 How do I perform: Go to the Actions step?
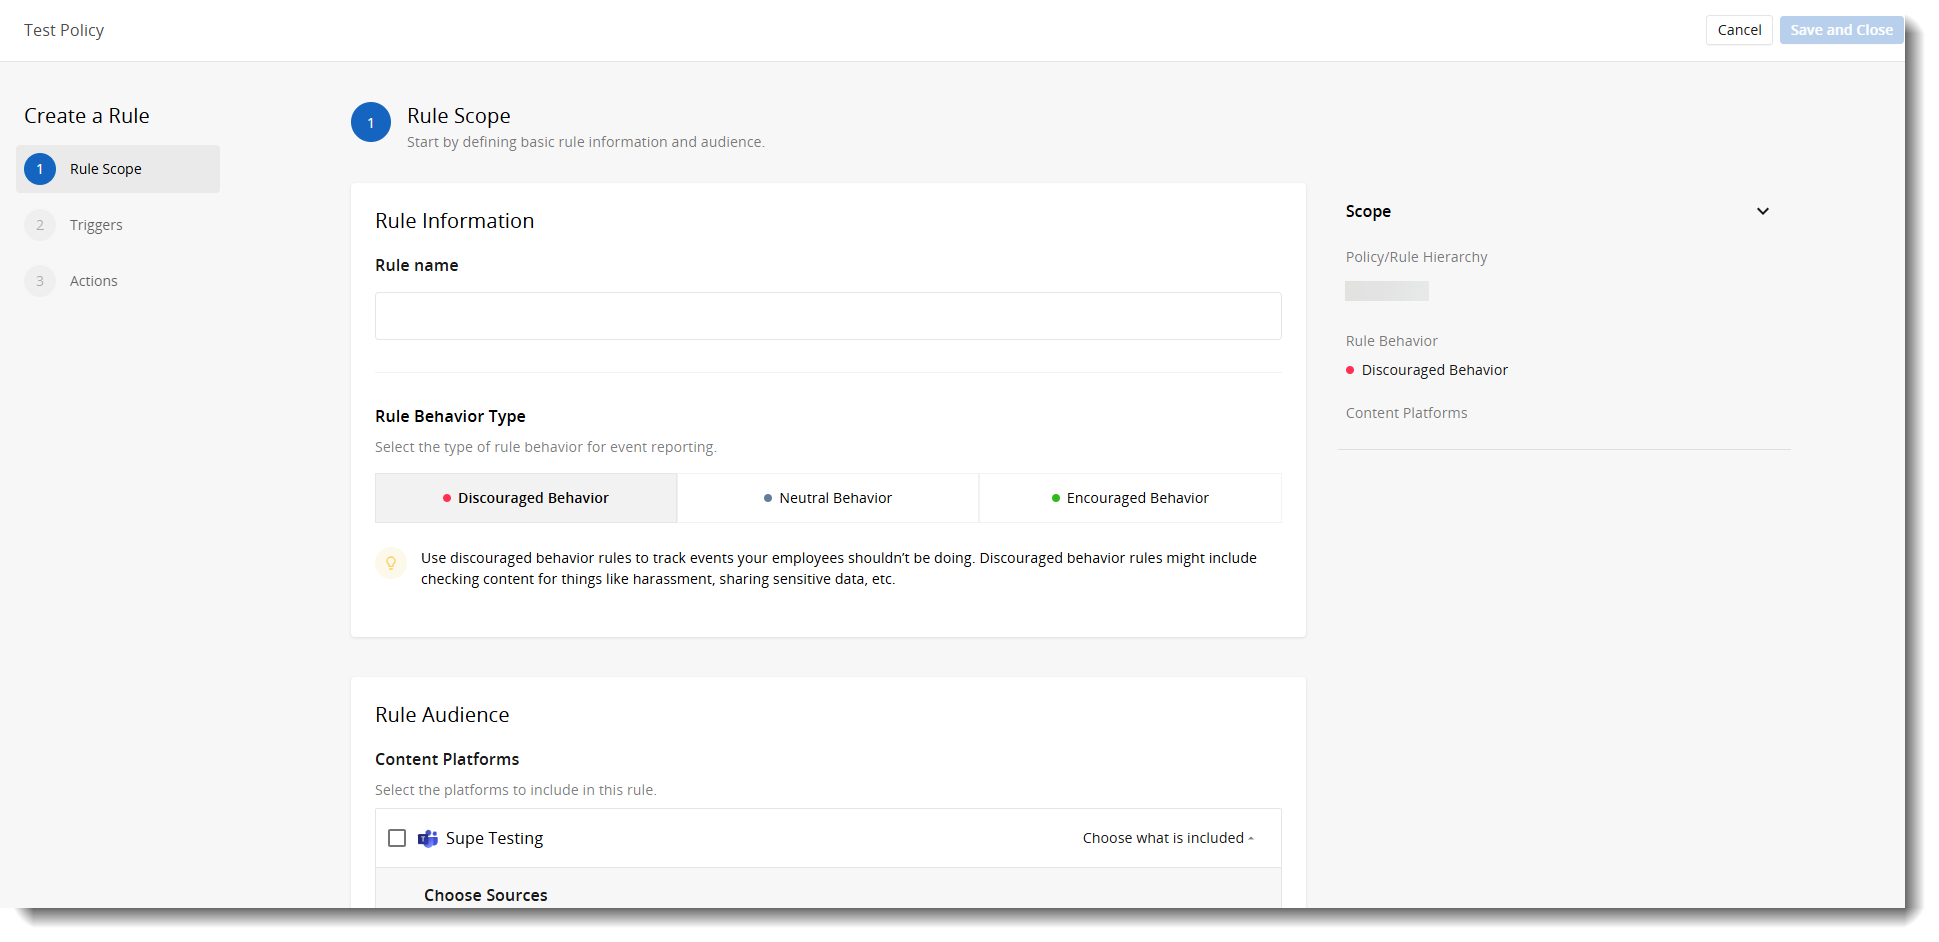pos(94,281)
